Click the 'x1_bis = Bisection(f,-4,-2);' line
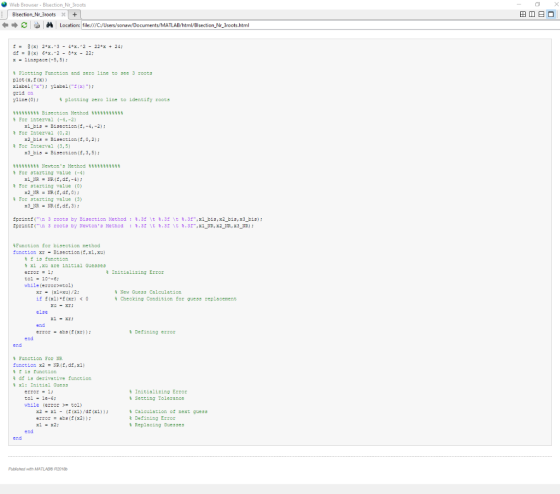This screenshot has height=494, width=560. point(65,126)
